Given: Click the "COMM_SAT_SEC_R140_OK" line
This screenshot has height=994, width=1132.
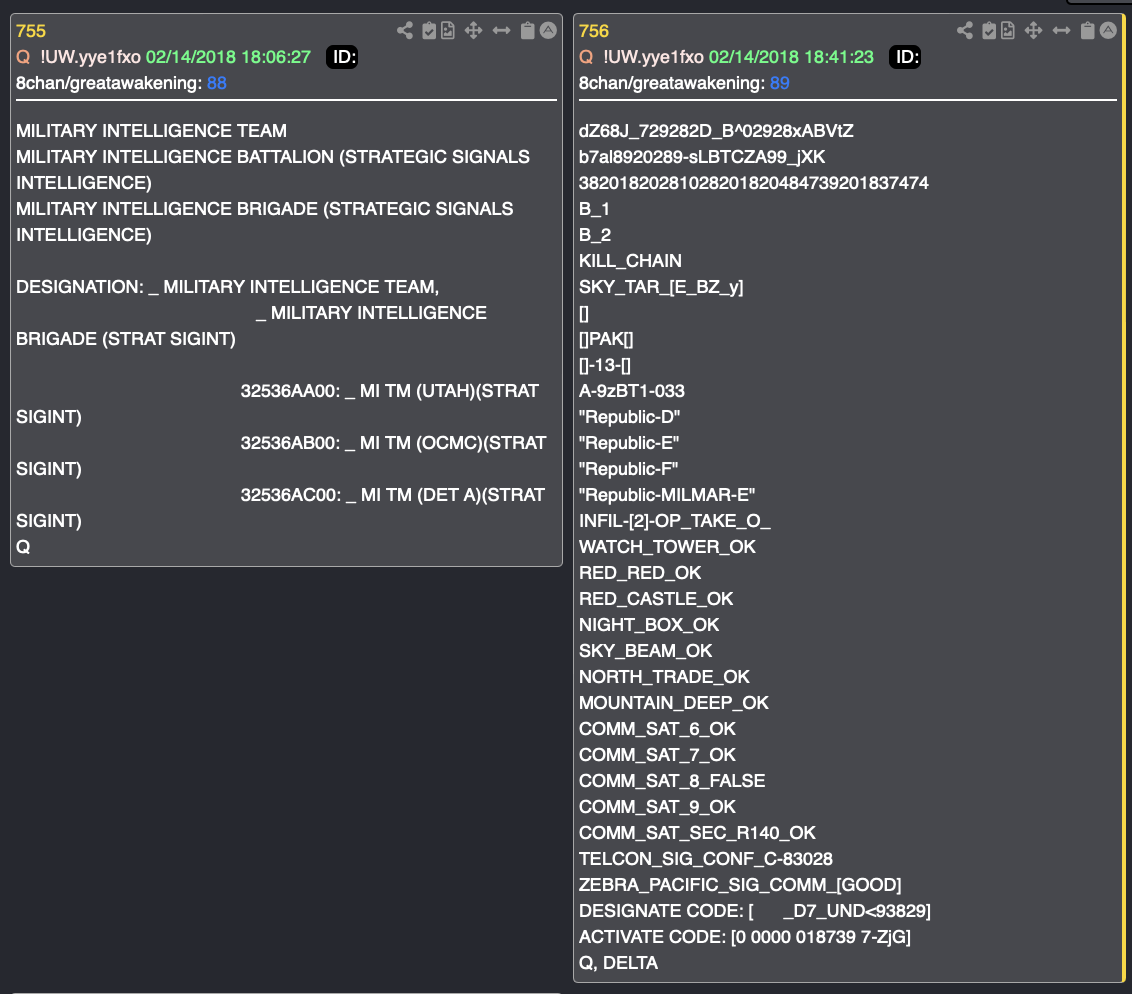Looking at the screenshot, I should 697,832.
